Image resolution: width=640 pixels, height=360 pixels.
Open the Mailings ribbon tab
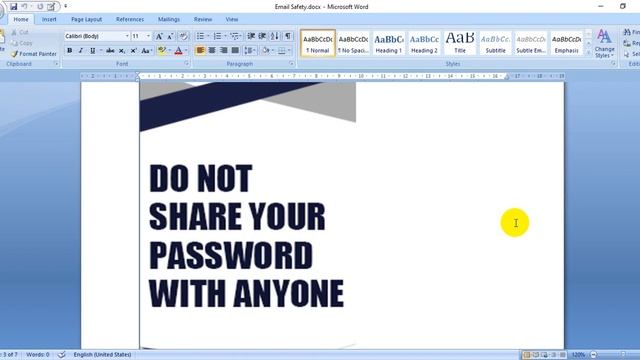click(x=169, y=19)
